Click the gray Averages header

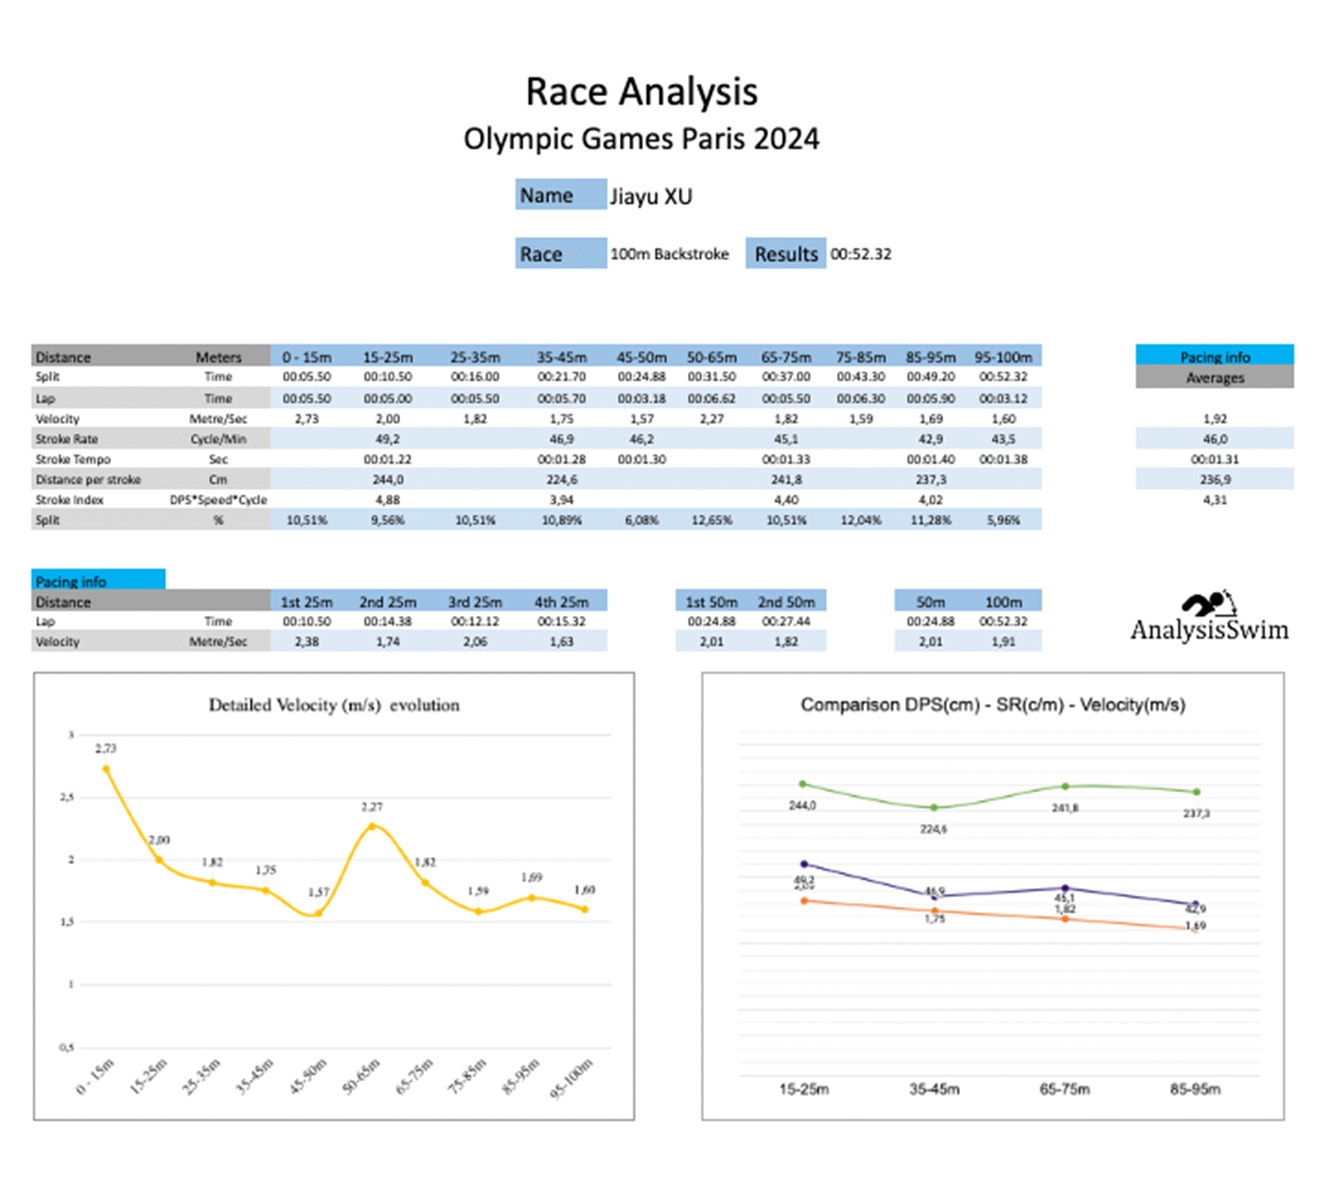pyautogui.click(x=1214, y=378)
